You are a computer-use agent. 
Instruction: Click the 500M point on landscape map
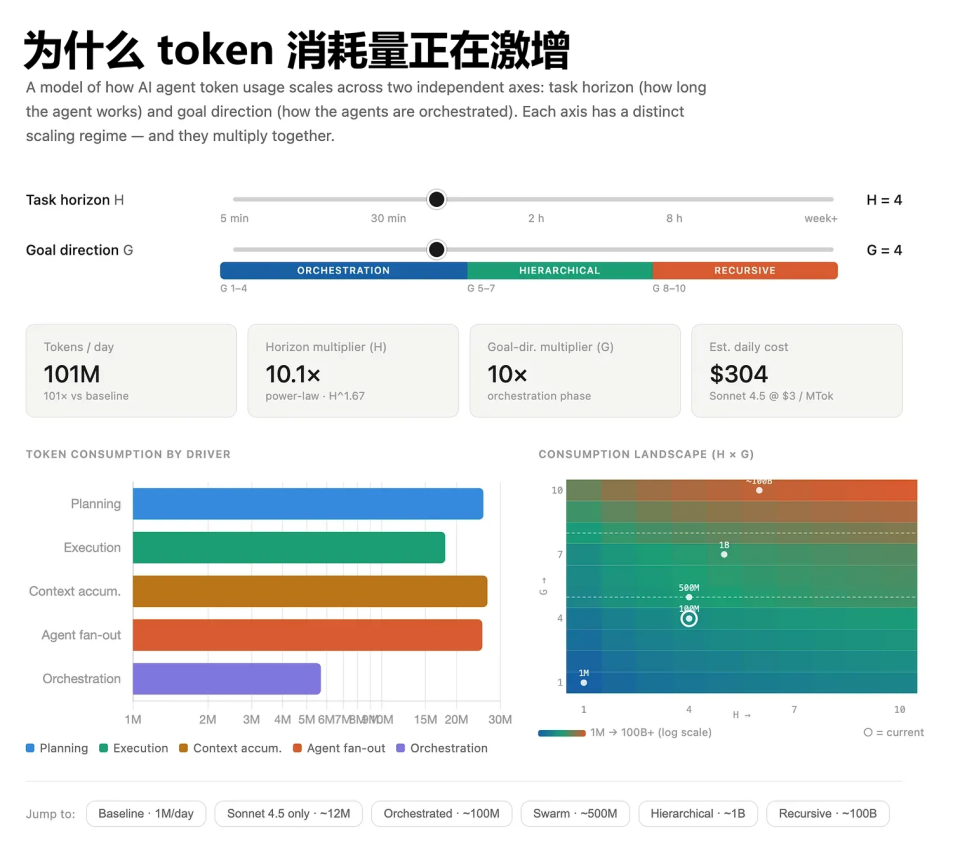click(689, 597)
